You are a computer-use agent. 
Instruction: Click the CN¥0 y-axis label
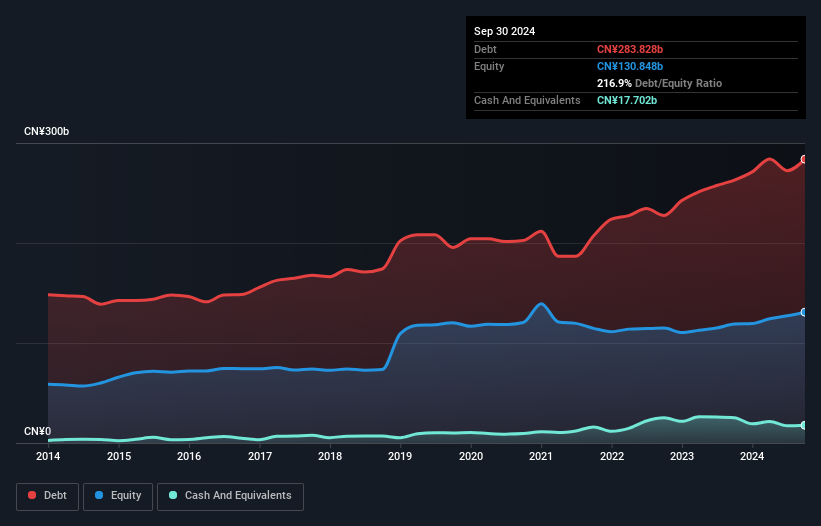(38, 431)
